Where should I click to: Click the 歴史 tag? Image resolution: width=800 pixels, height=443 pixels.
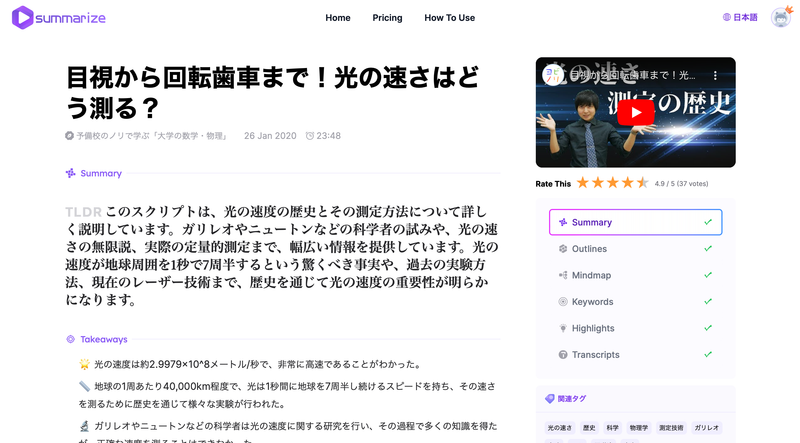tap(589, 428)
